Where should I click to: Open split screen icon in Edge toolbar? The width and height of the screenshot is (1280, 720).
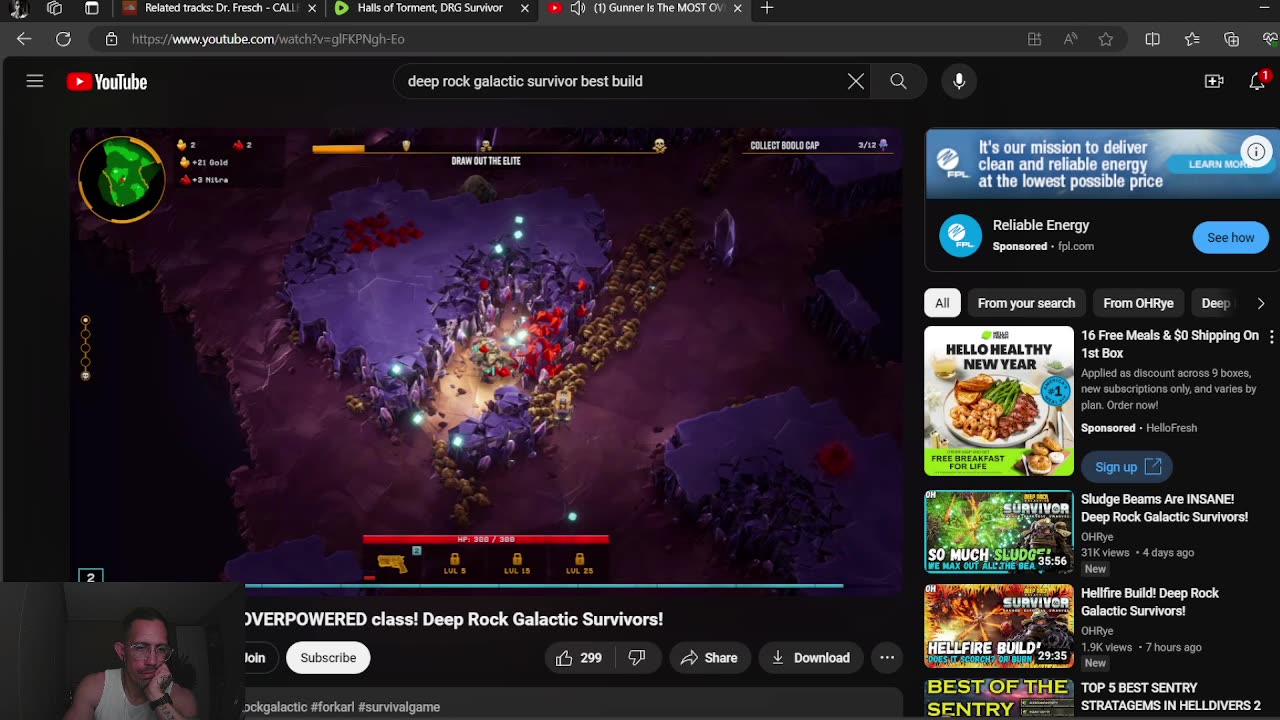(x=1152, y=39)
